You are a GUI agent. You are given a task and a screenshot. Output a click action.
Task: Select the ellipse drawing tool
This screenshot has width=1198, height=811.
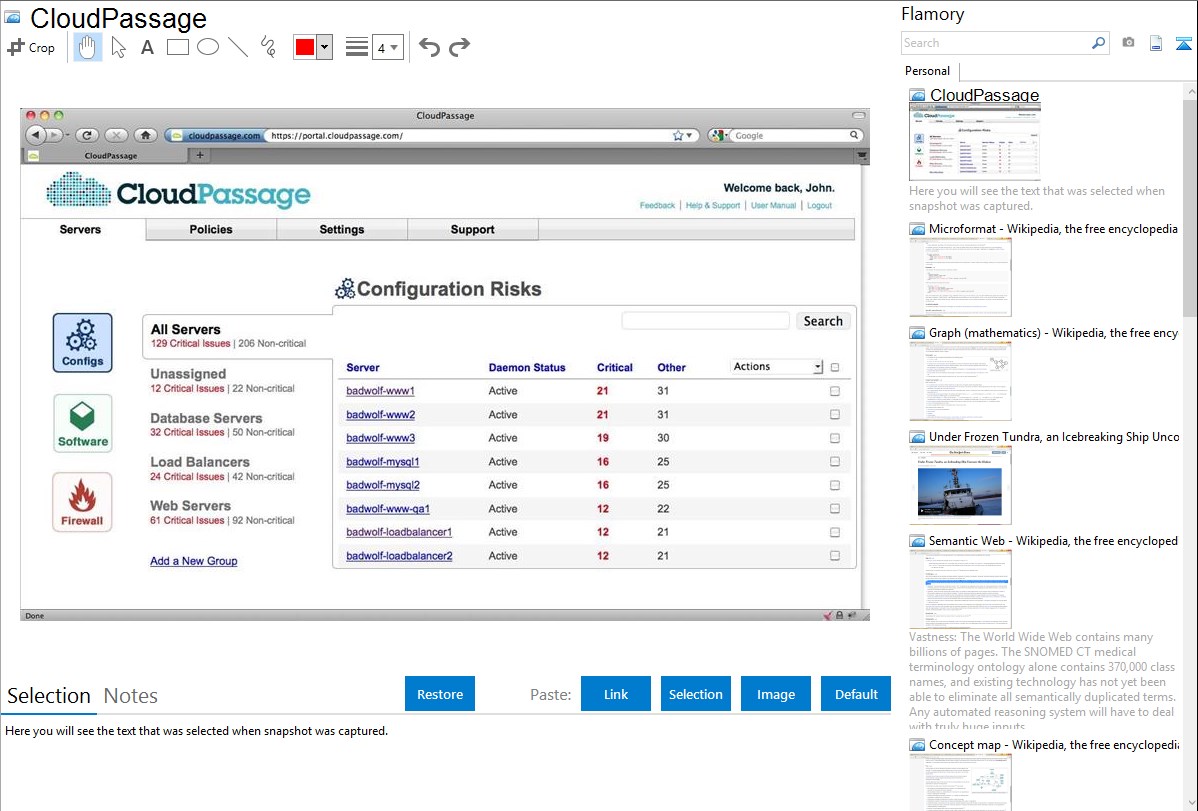click(208, 47)
